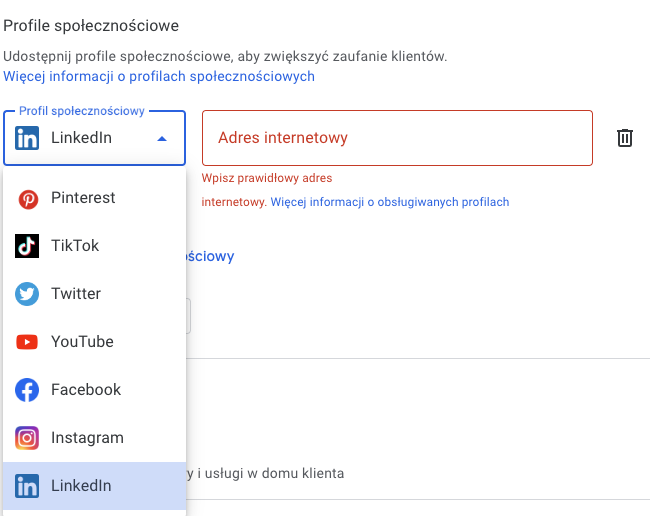The image size is (650, 516).
Task: Select the TikTok label in the list
Action: click(75, 246)
